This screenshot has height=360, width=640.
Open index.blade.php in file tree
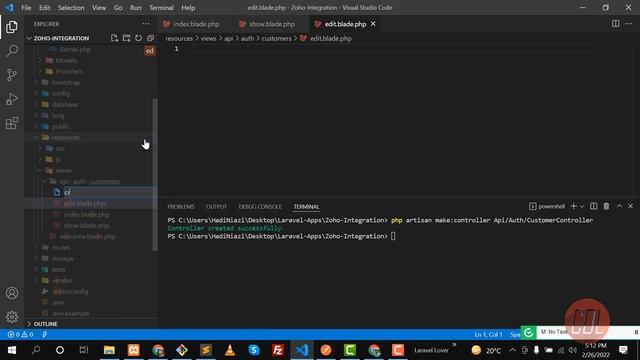tap(87, 215)
